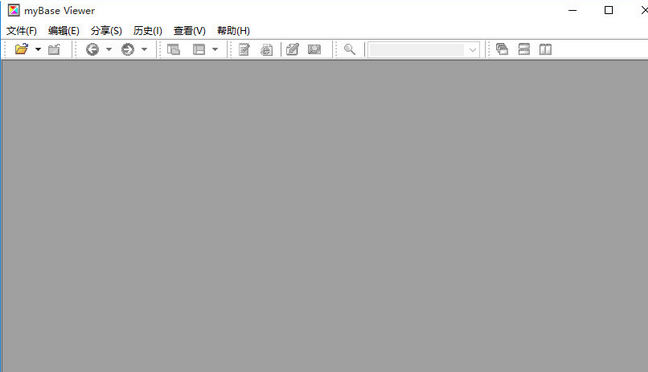Click the print document icon
Screen dimensions: 648x372
[x=267, y=50]
